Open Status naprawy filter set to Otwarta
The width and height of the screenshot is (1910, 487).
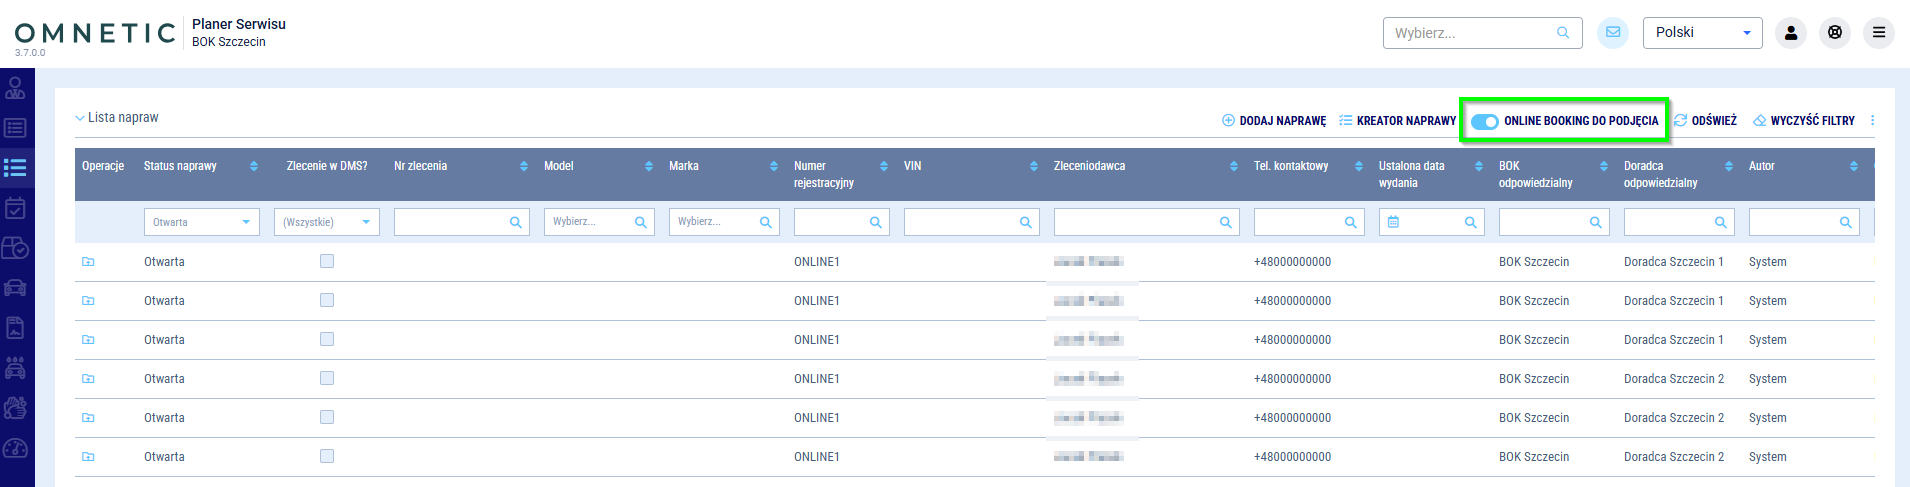tap(201, 222)
